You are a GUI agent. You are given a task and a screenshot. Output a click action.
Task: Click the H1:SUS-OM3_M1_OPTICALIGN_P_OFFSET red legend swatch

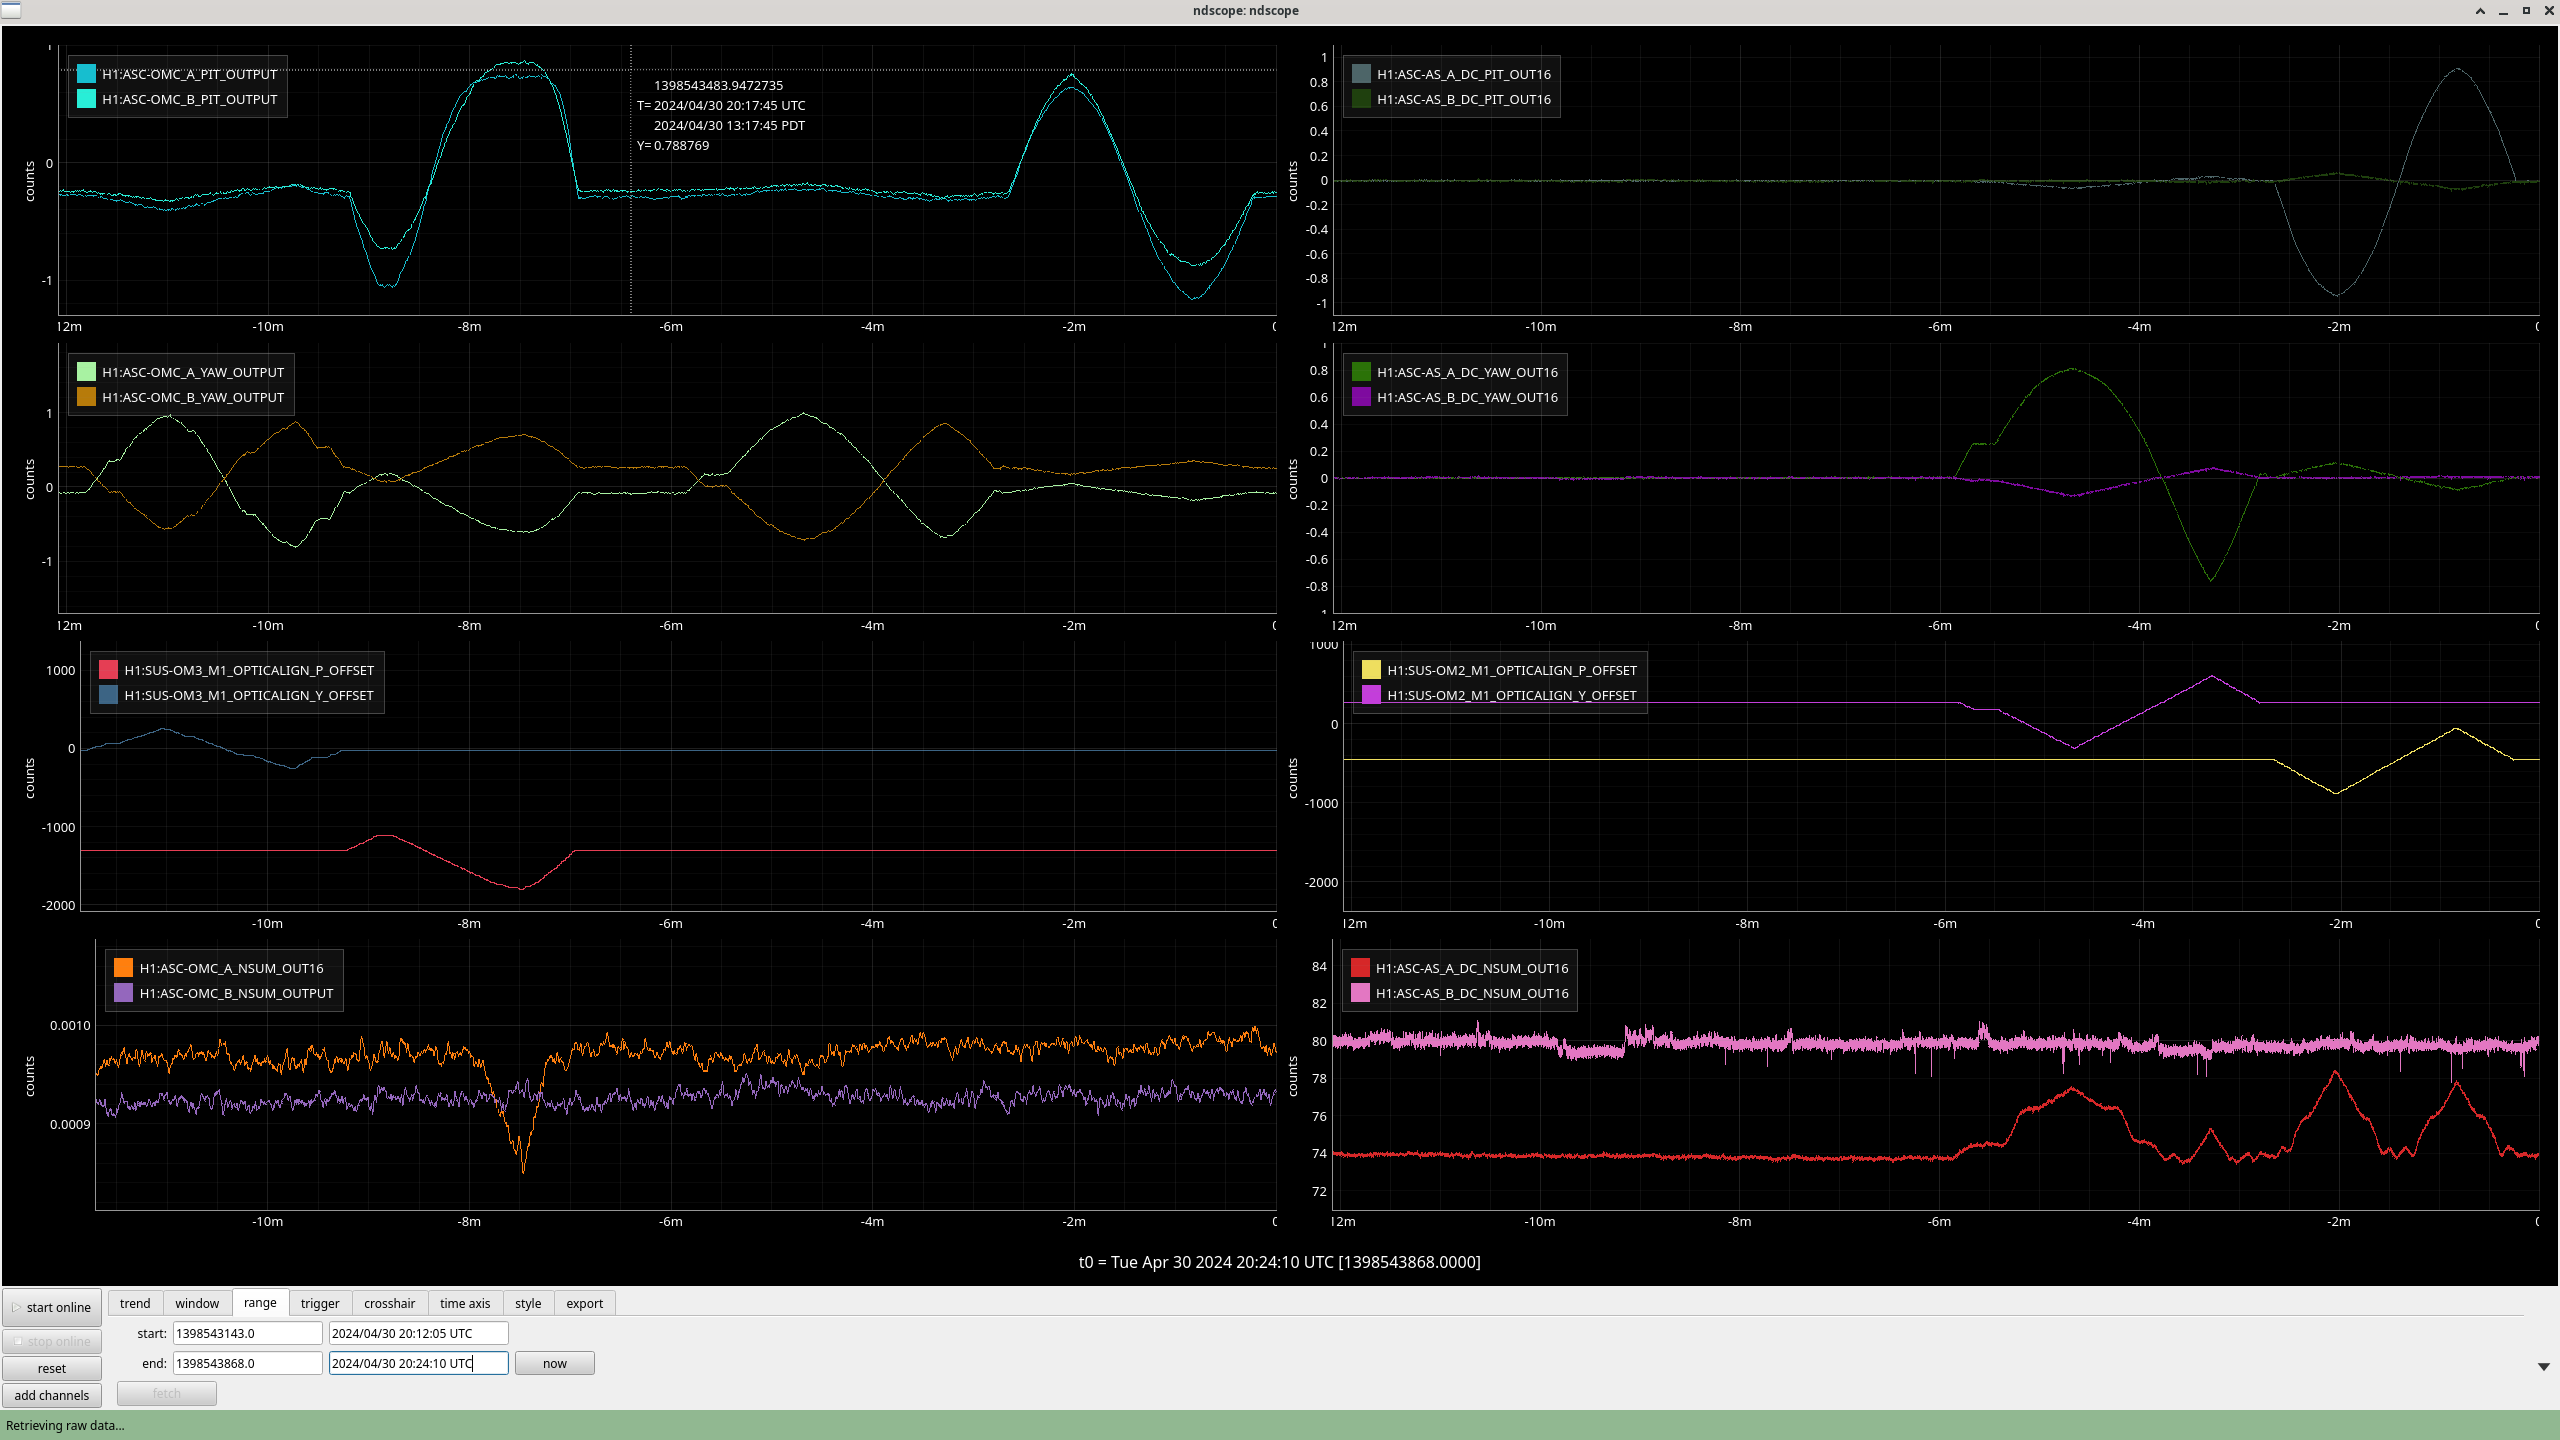[108, 670]
